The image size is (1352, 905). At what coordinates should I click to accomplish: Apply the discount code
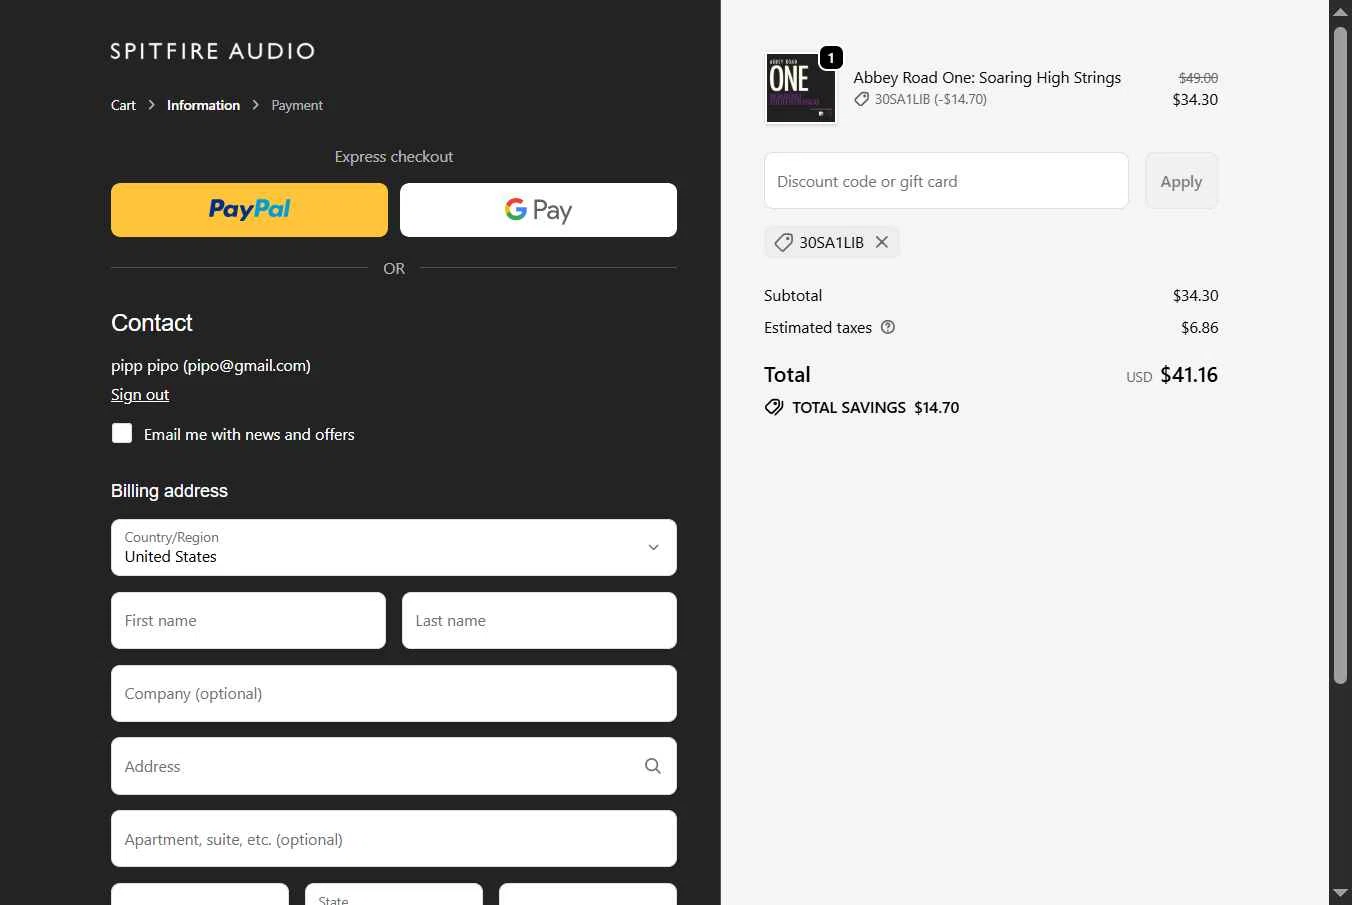(x=1181, y=181)
